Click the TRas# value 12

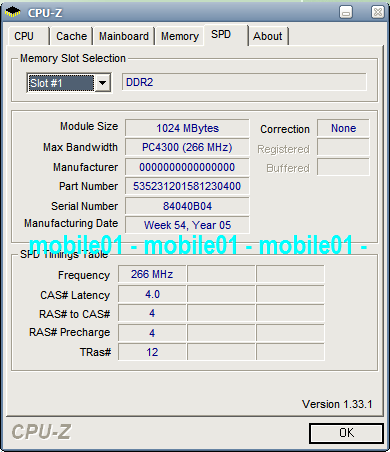pos(152,352)
